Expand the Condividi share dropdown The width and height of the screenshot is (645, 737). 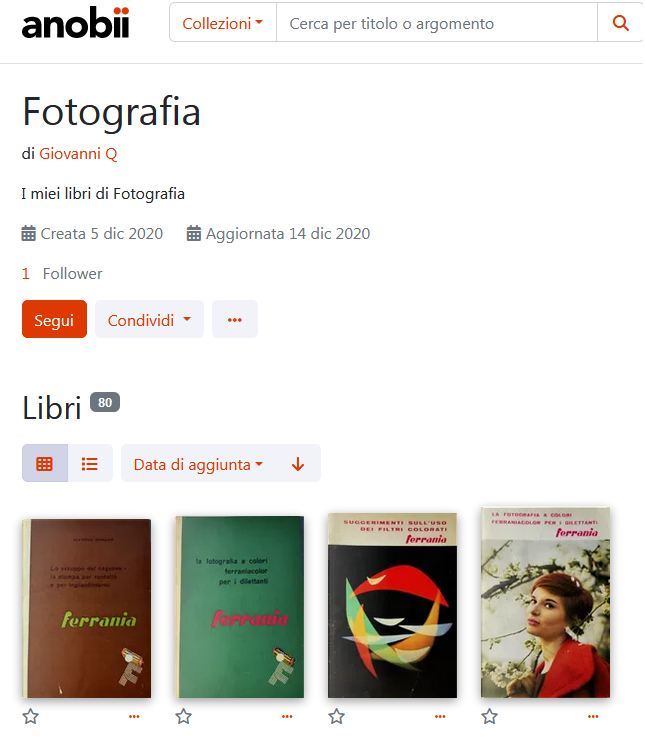click(149, 320)
